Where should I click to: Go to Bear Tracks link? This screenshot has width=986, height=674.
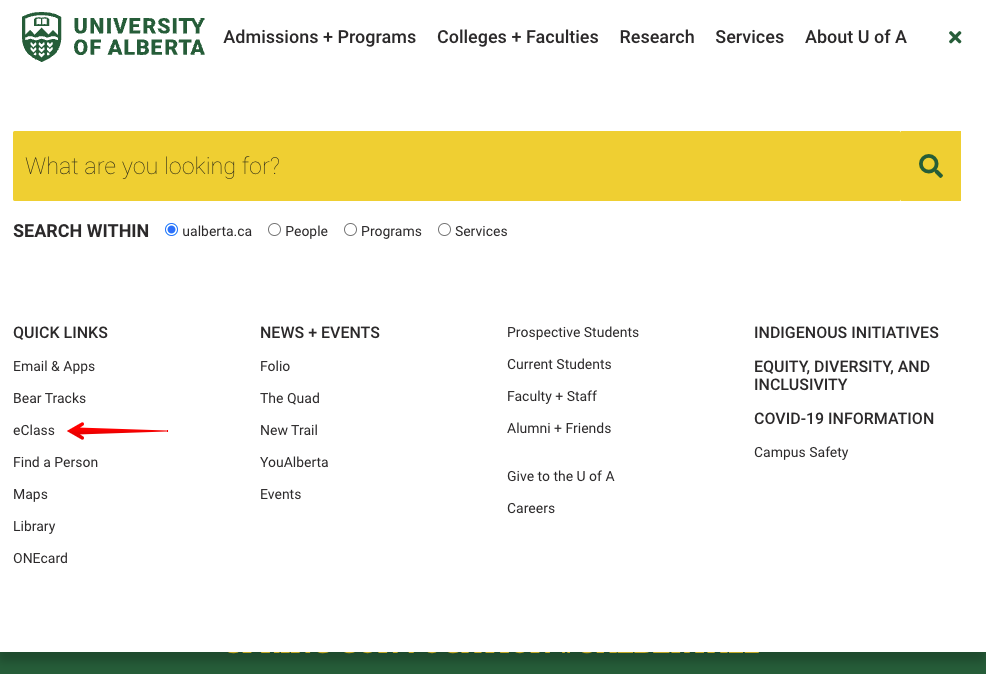pyautogui.click(x=49, y=398)
